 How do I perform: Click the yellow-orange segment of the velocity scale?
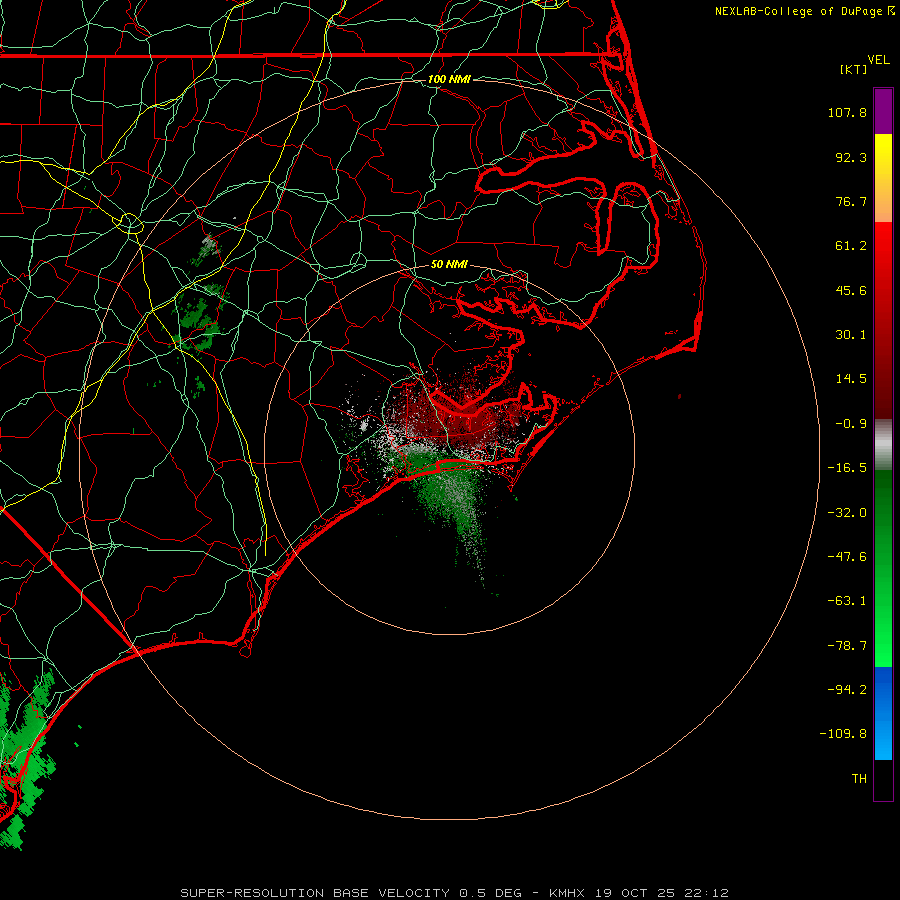click(883, 178)
